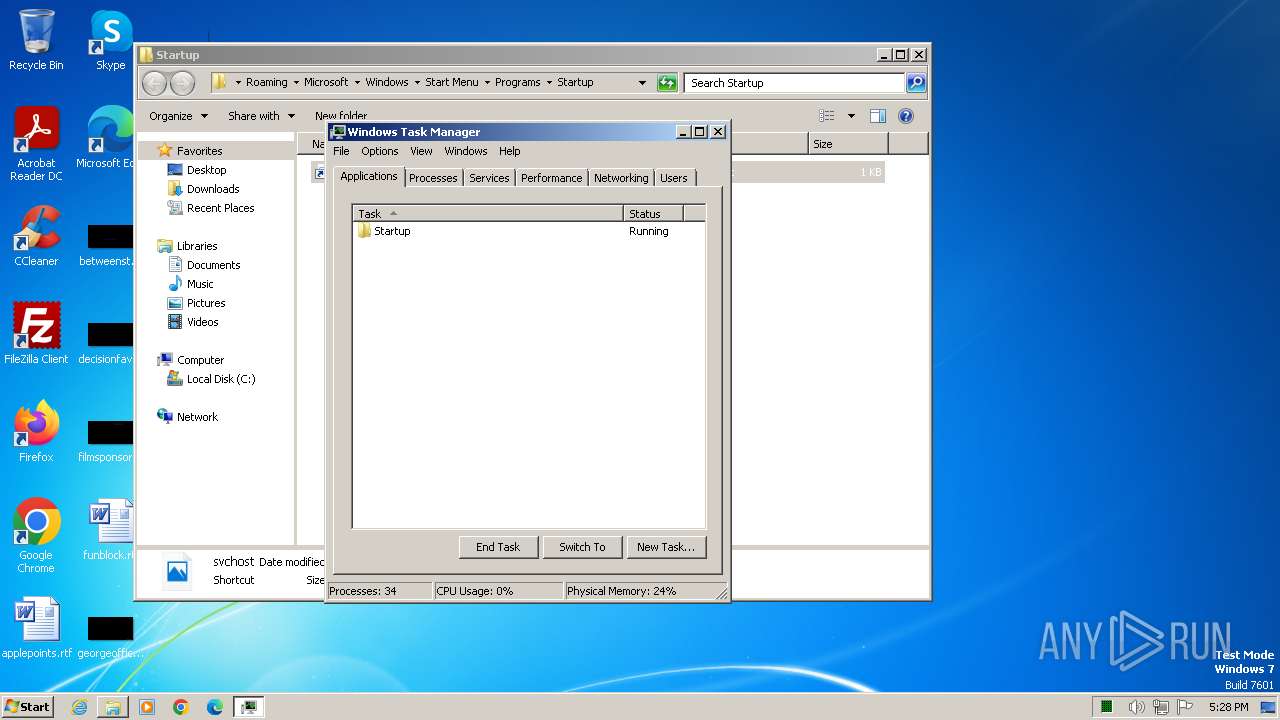Screen dimensions: 1280x720
Task: Open Microsoft Edge desktop shortcut
Action: 105,138
